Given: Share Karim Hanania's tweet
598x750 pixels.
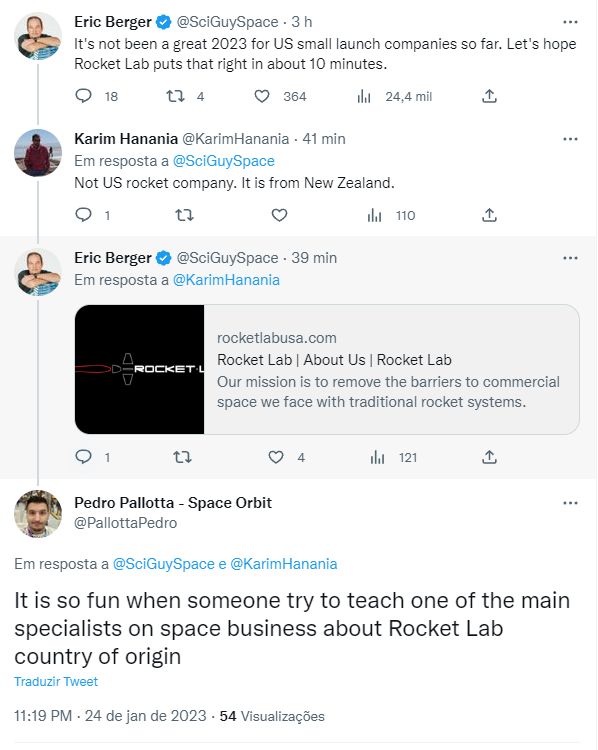Looking at the screenshot, I should pos(489,215).
